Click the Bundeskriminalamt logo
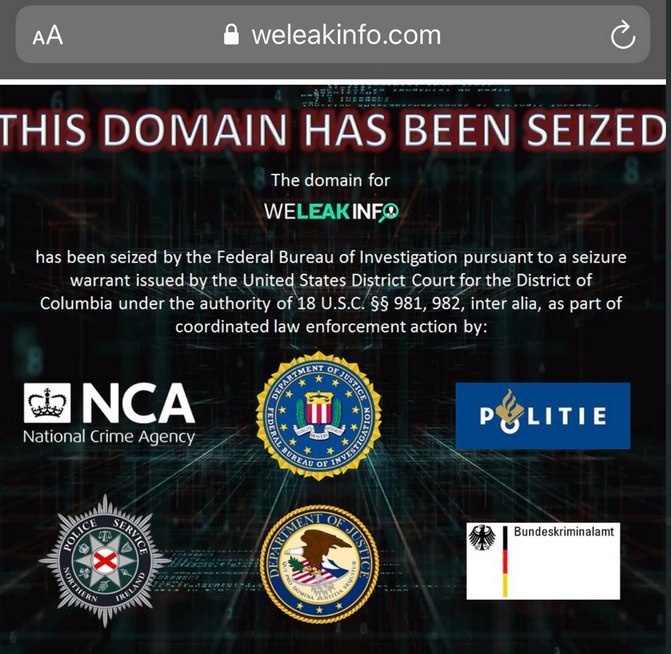Screen dimensions: 671x654 [x=543, y=561]
